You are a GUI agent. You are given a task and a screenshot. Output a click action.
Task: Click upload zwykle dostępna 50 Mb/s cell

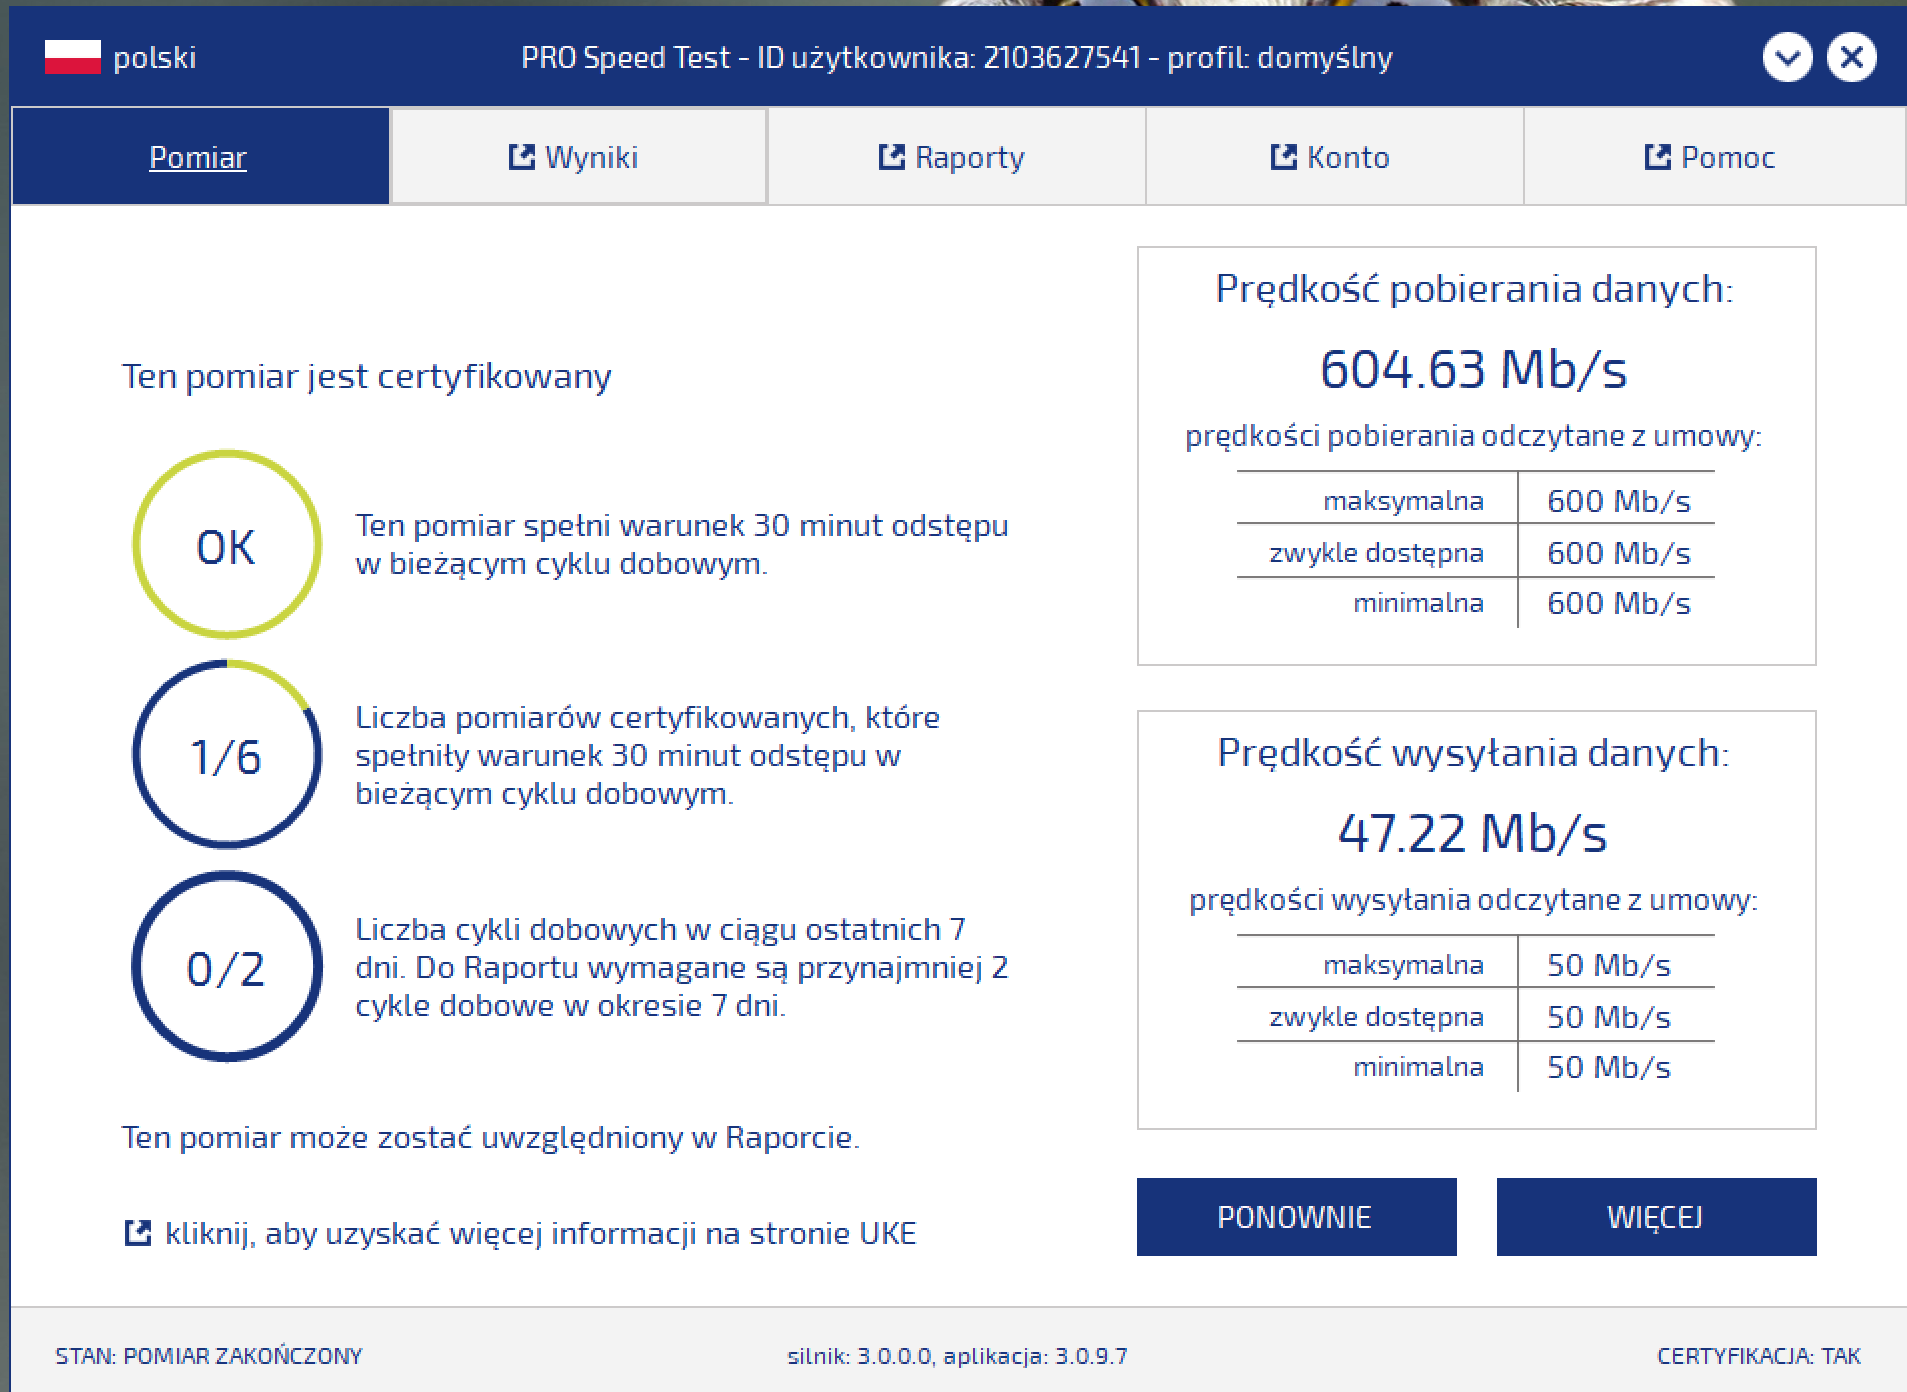click(1609, 1016)
